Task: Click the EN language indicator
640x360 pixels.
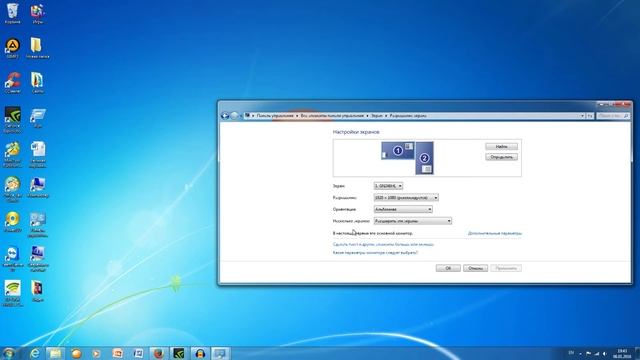Action: click(x=571, y=353)
